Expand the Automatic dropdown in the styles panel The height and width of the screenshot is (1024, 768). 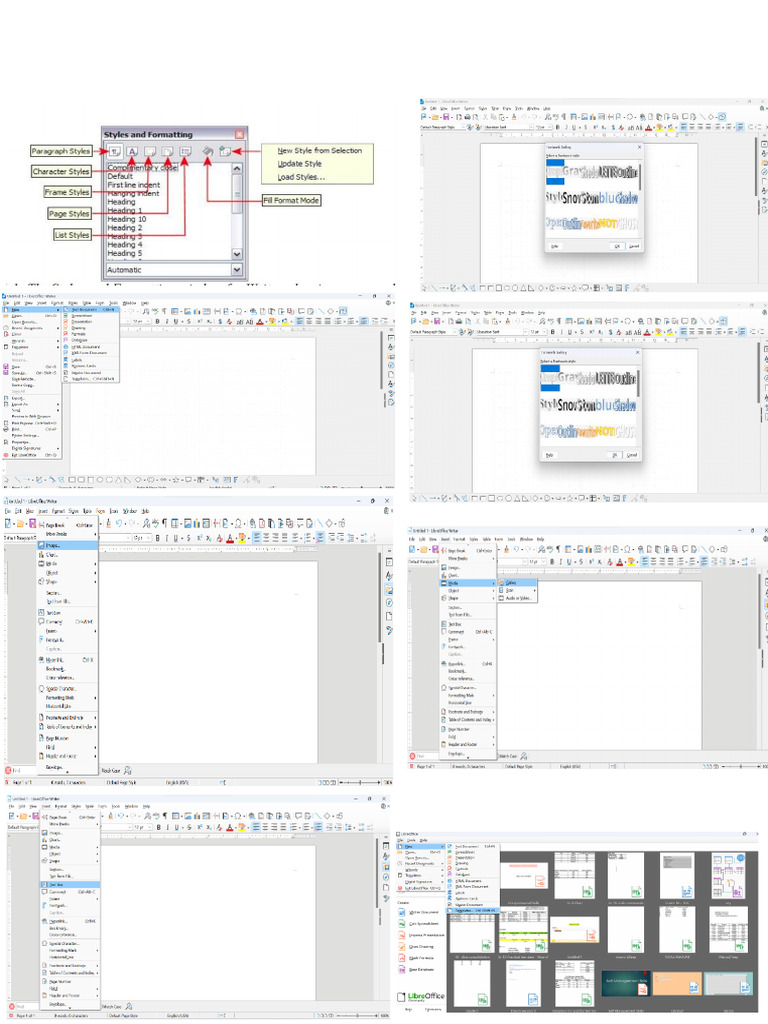(x=237, y=270)
